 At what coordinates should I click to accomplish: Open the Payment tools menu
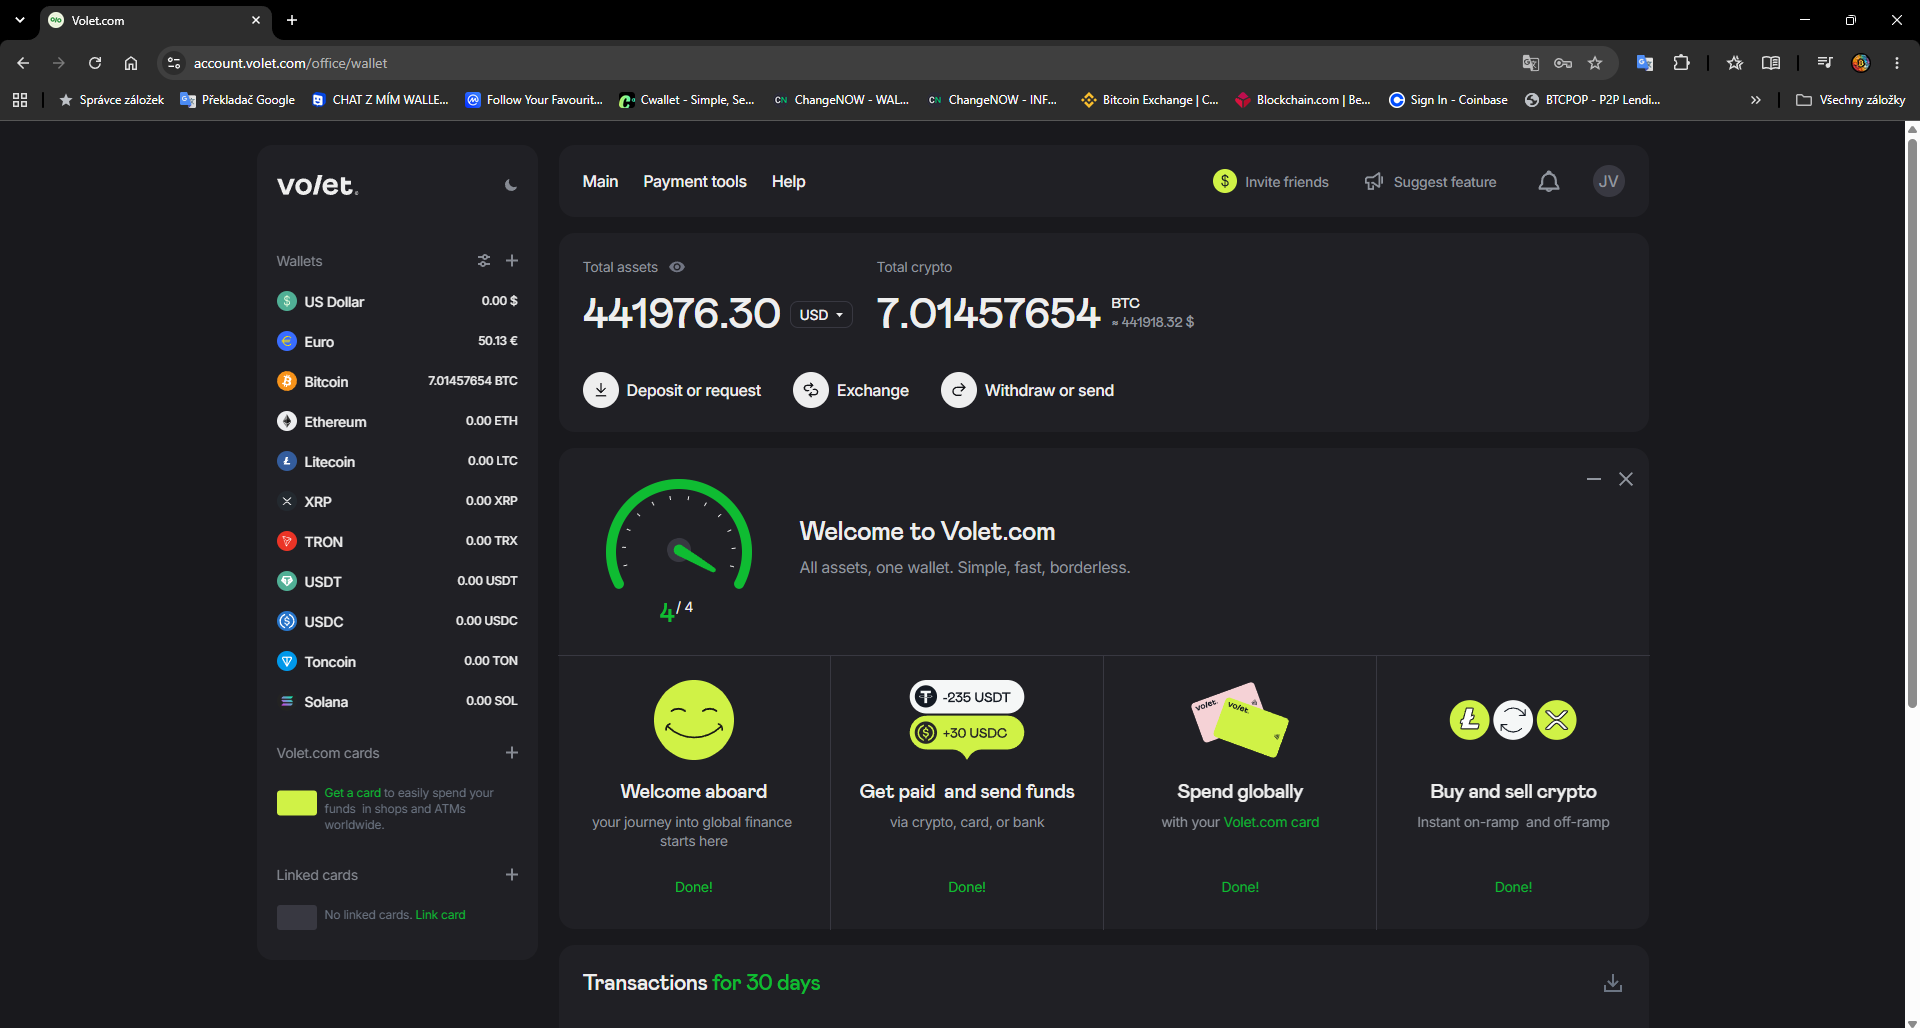point(695,181)
